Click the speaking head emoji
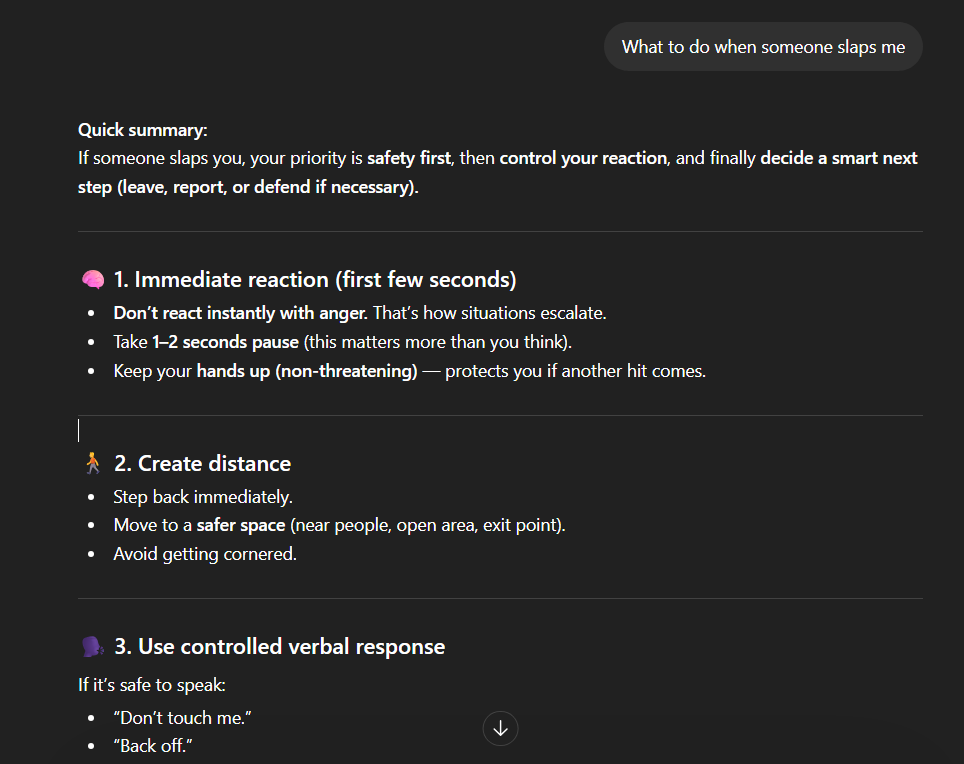 coord(93,647)
